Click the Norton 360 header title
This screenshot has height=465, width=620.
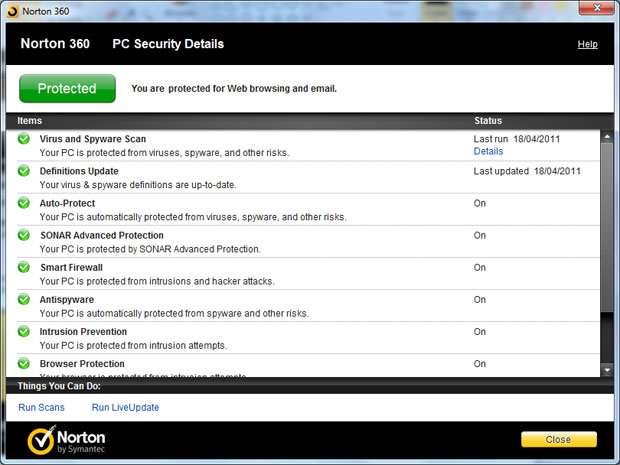(55, 43)
